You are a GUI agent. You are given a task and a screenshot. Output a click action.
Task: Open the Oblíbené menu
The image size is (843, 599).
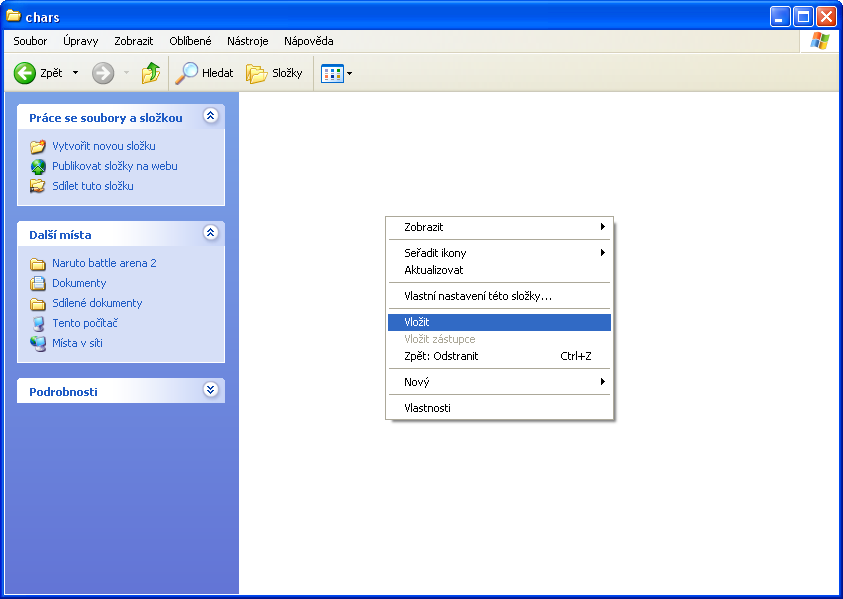pos(190,41)
